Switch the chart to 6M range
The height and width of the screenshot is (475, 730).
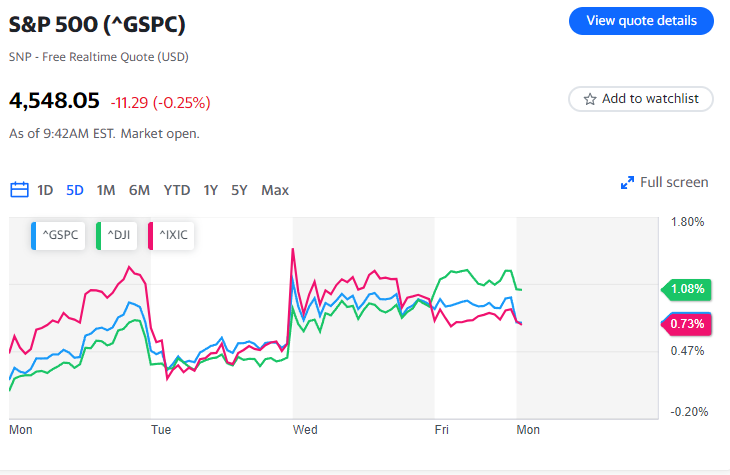(x=139, y=190)
